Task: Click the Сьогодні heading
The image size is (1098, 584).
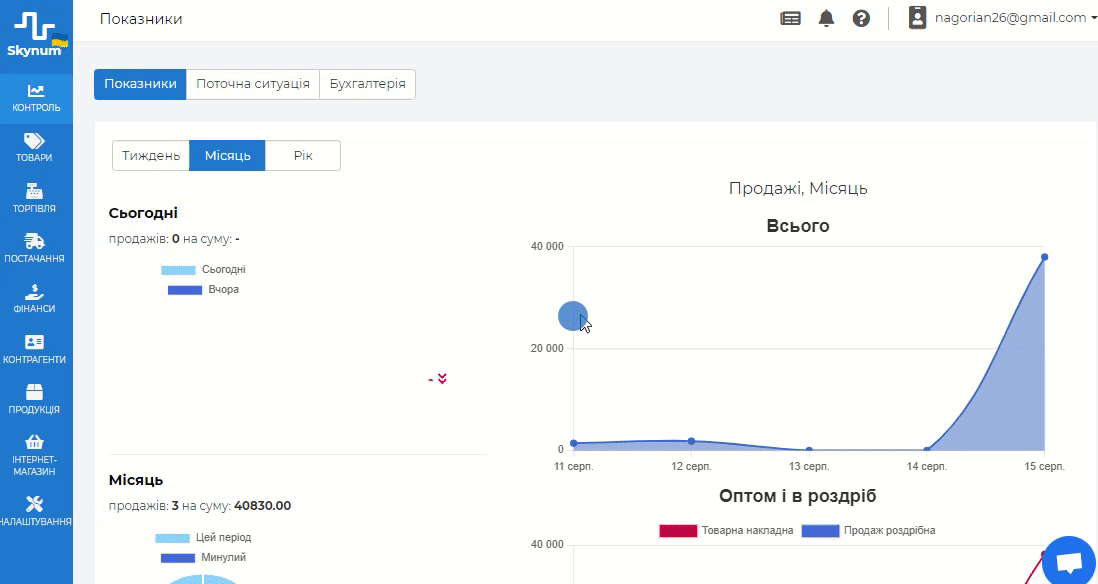Action: [x=144, y=213]
